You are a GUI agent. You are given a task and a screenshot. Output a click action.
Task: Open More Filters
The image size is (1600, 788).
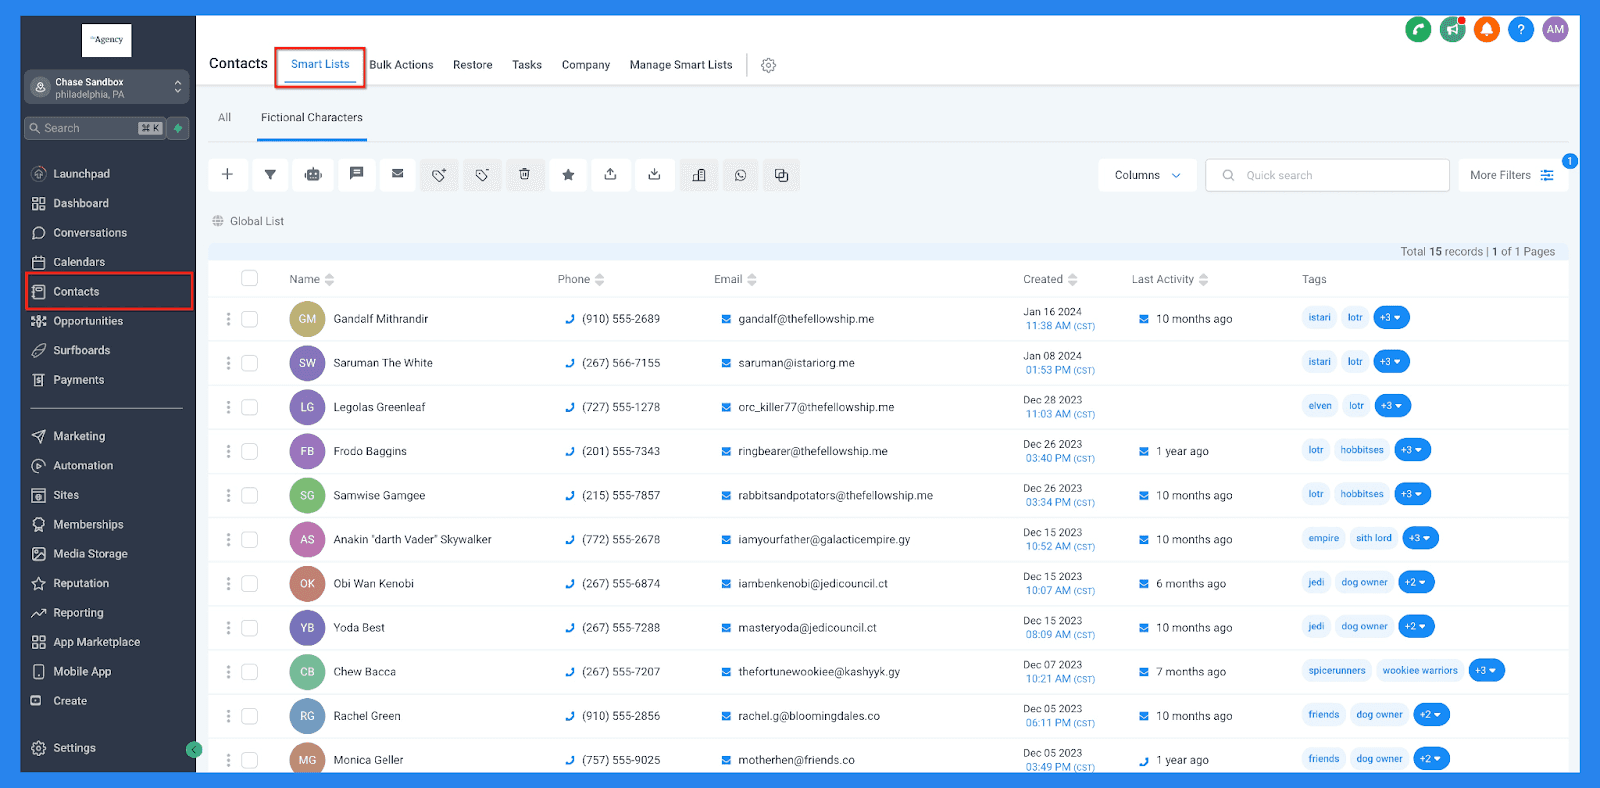[1512, 175]
